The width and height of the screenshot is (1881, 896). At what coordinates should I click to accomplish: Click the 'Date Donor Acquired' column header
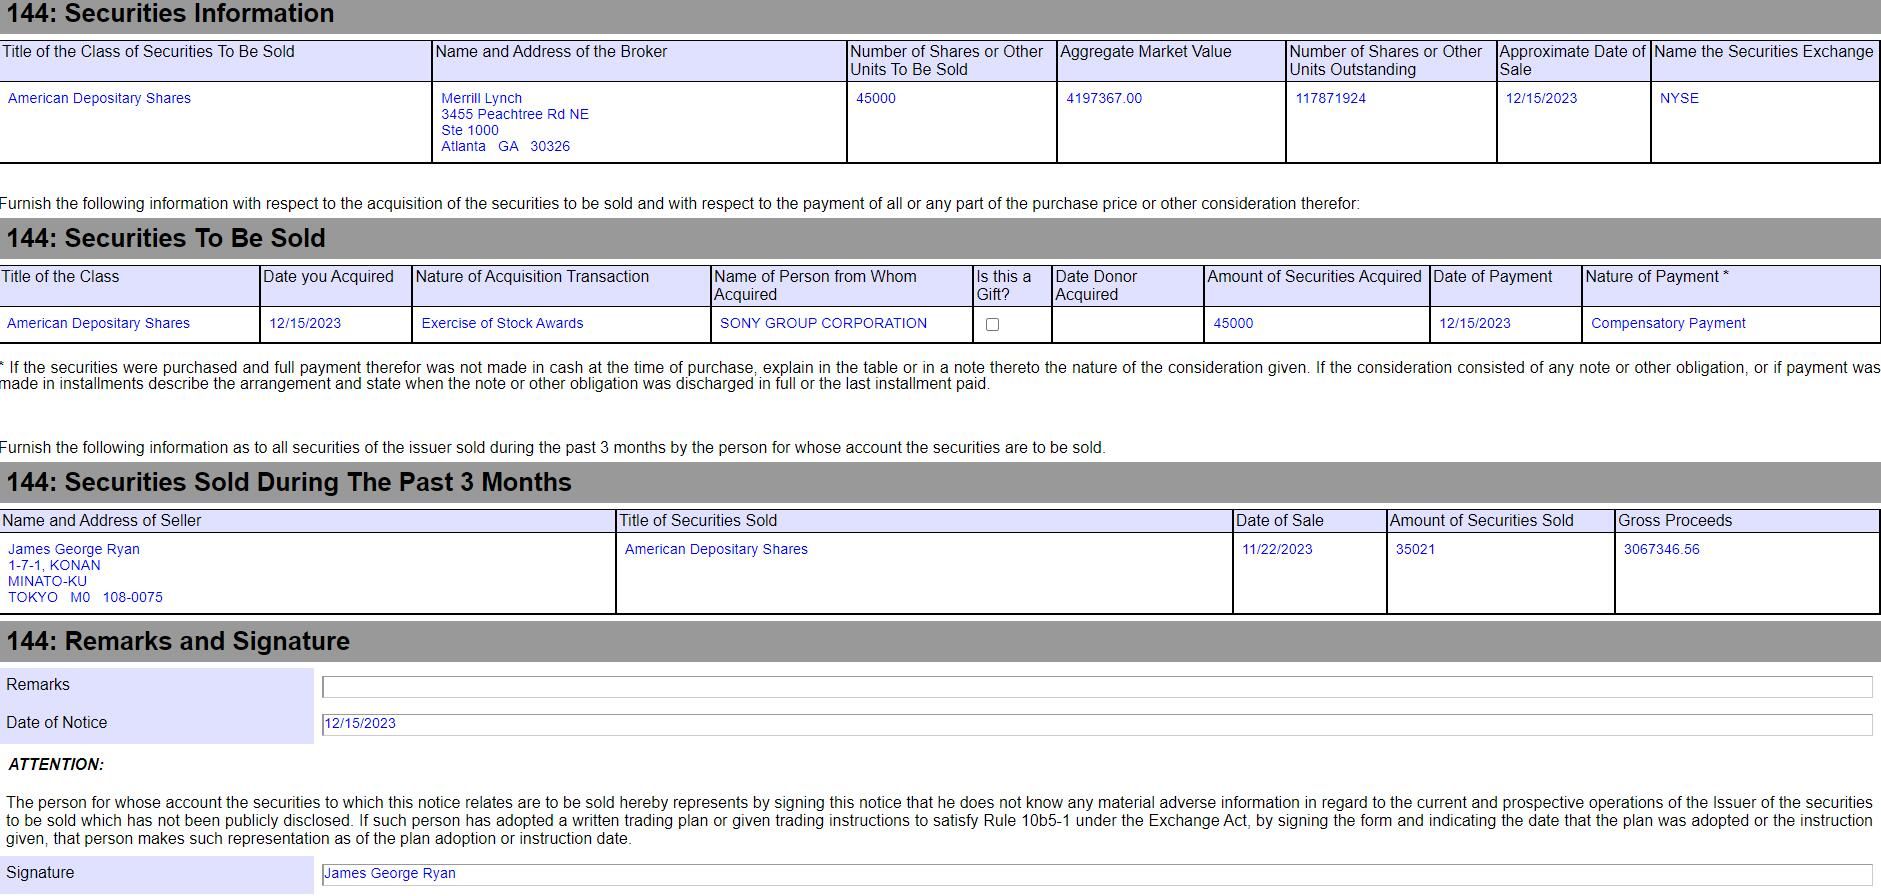(x=1097, y=285)
